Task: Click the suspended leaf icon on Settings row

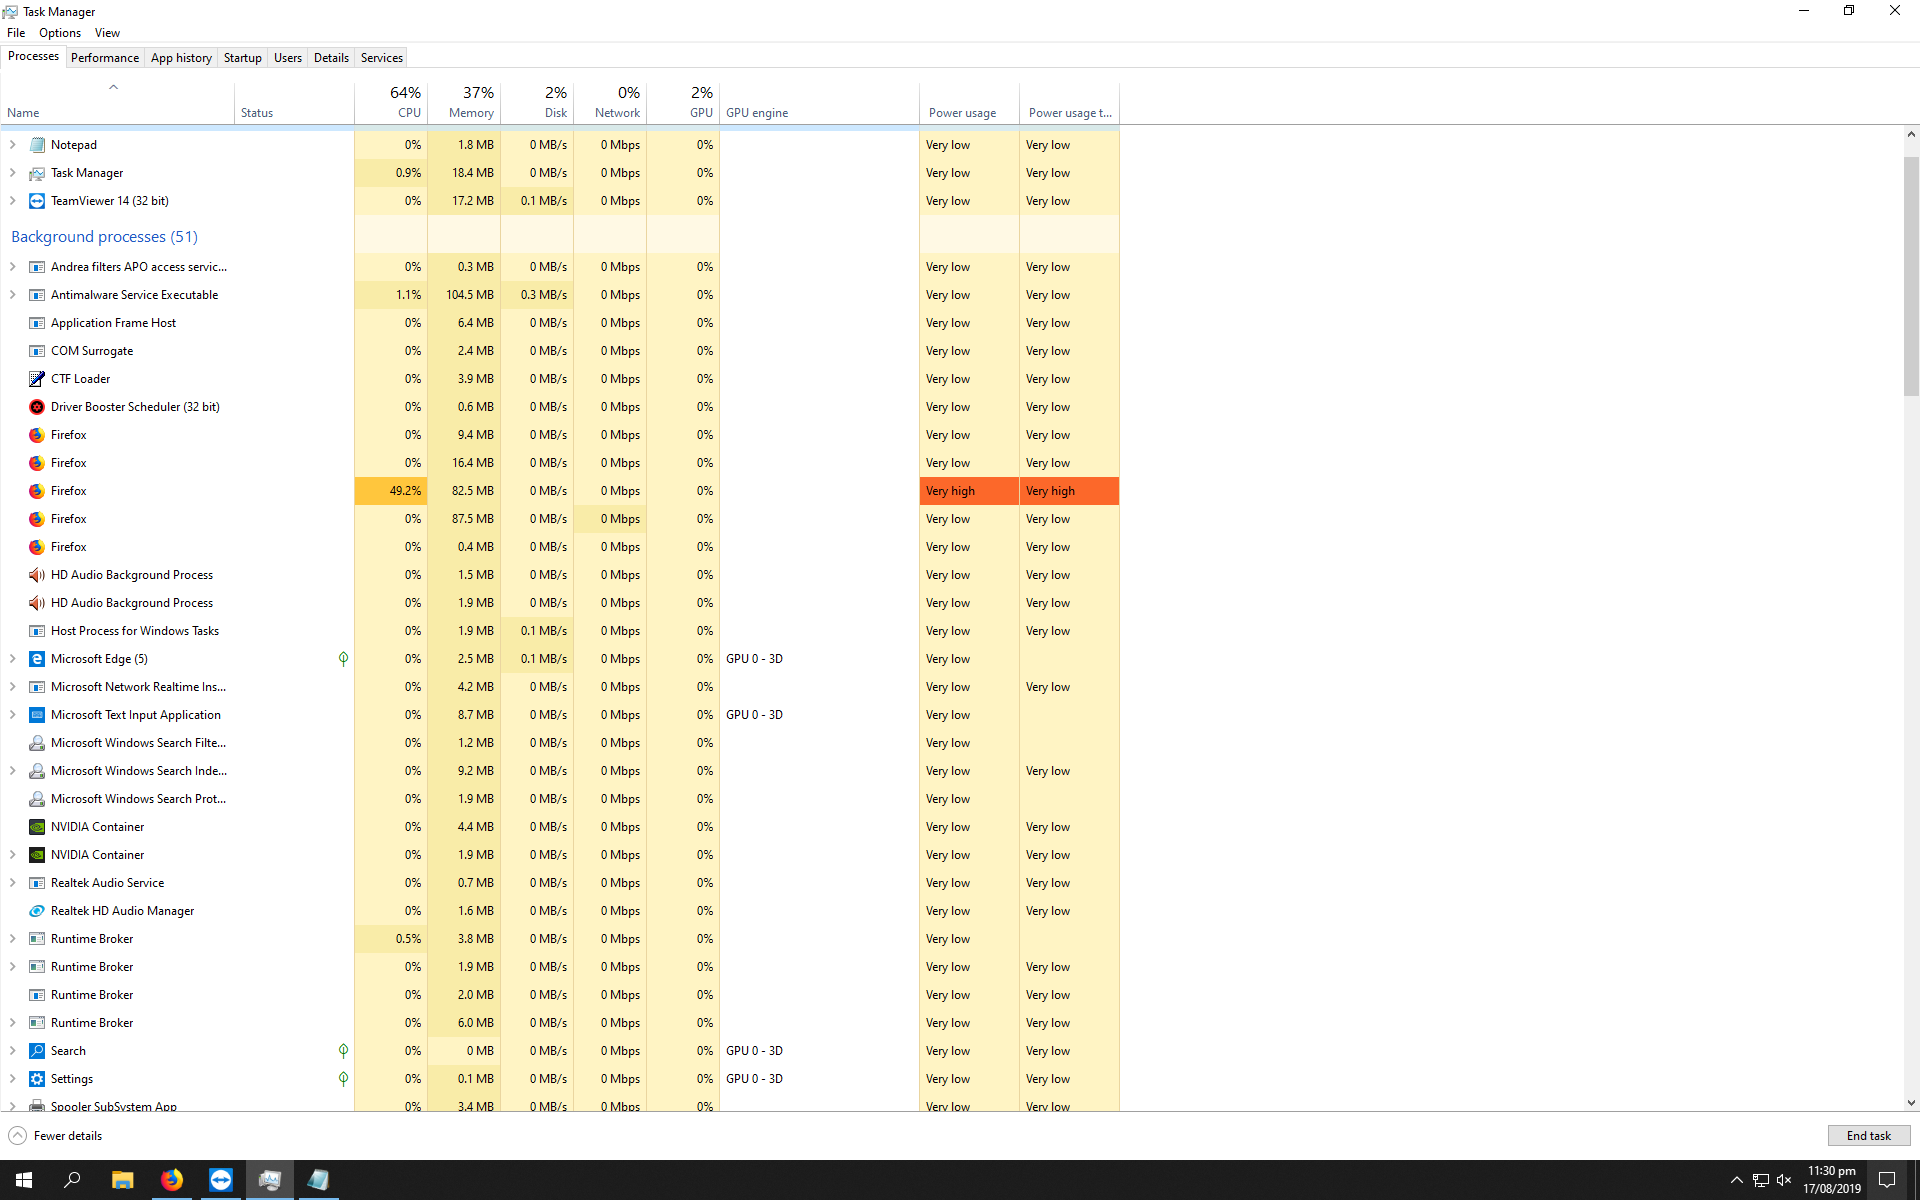Action: (x=343, y=1079)
